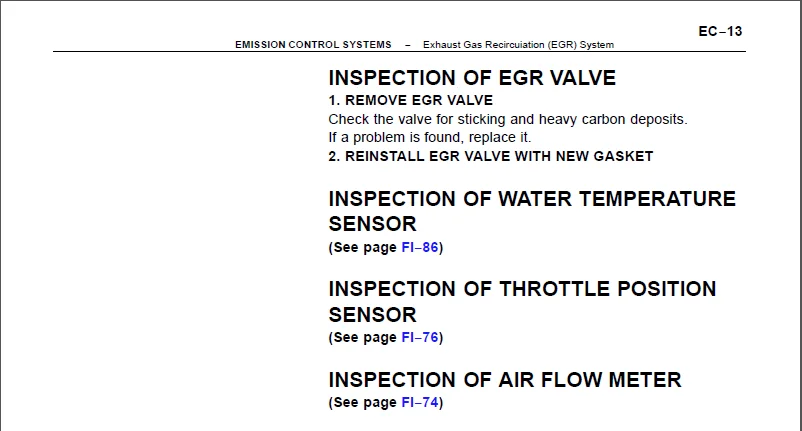The image size is (802, 431).
Task: Click "See page" text beside FI-86
Action: point(364,247)
